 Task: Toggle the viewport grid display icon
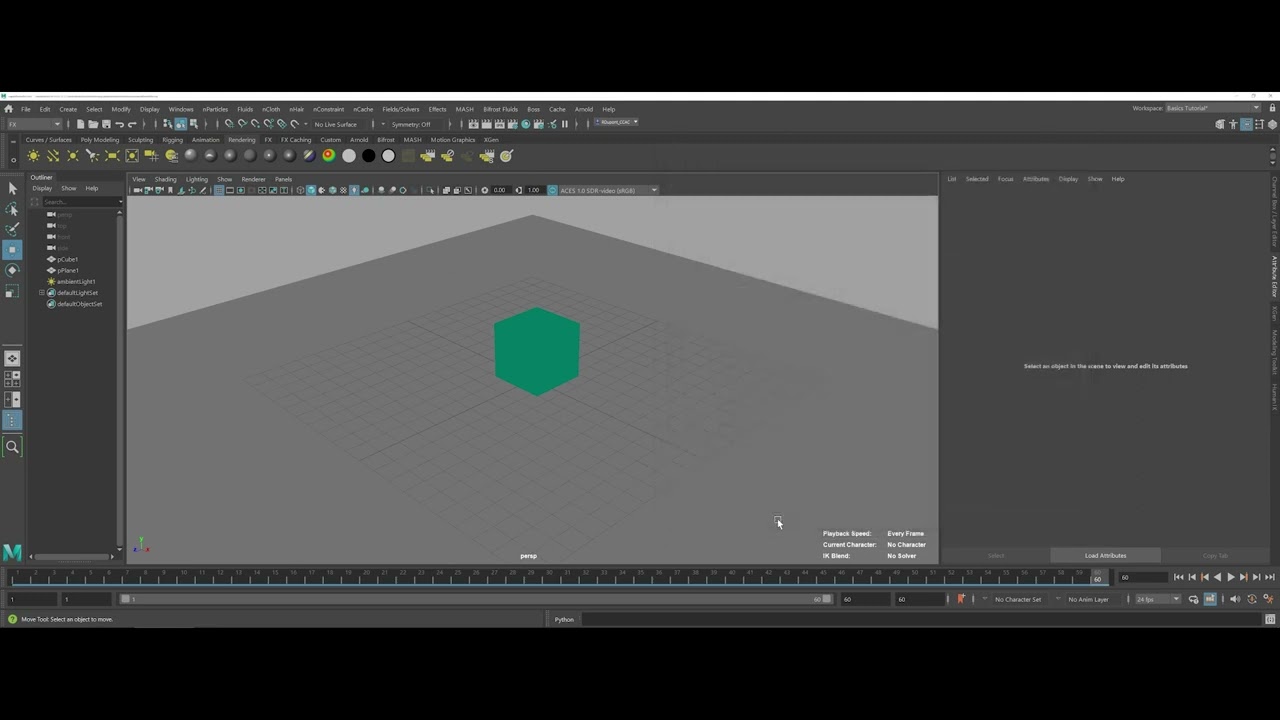[219, 190]
